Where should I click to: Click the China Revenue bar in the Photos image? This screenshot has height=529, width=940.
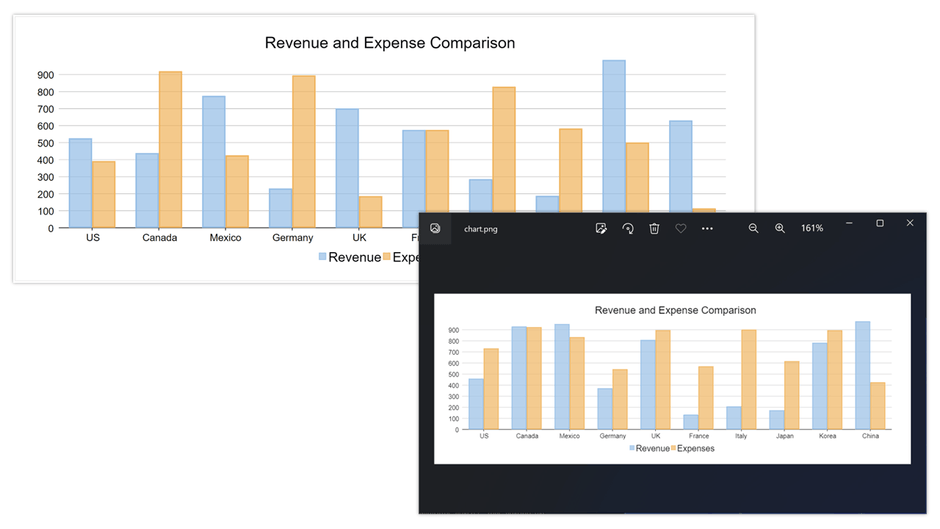(x=862, y=375)
